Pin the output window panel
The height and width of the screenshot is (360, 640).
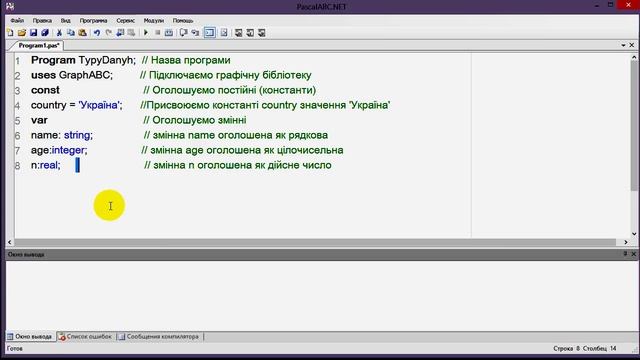pos(625,254)
